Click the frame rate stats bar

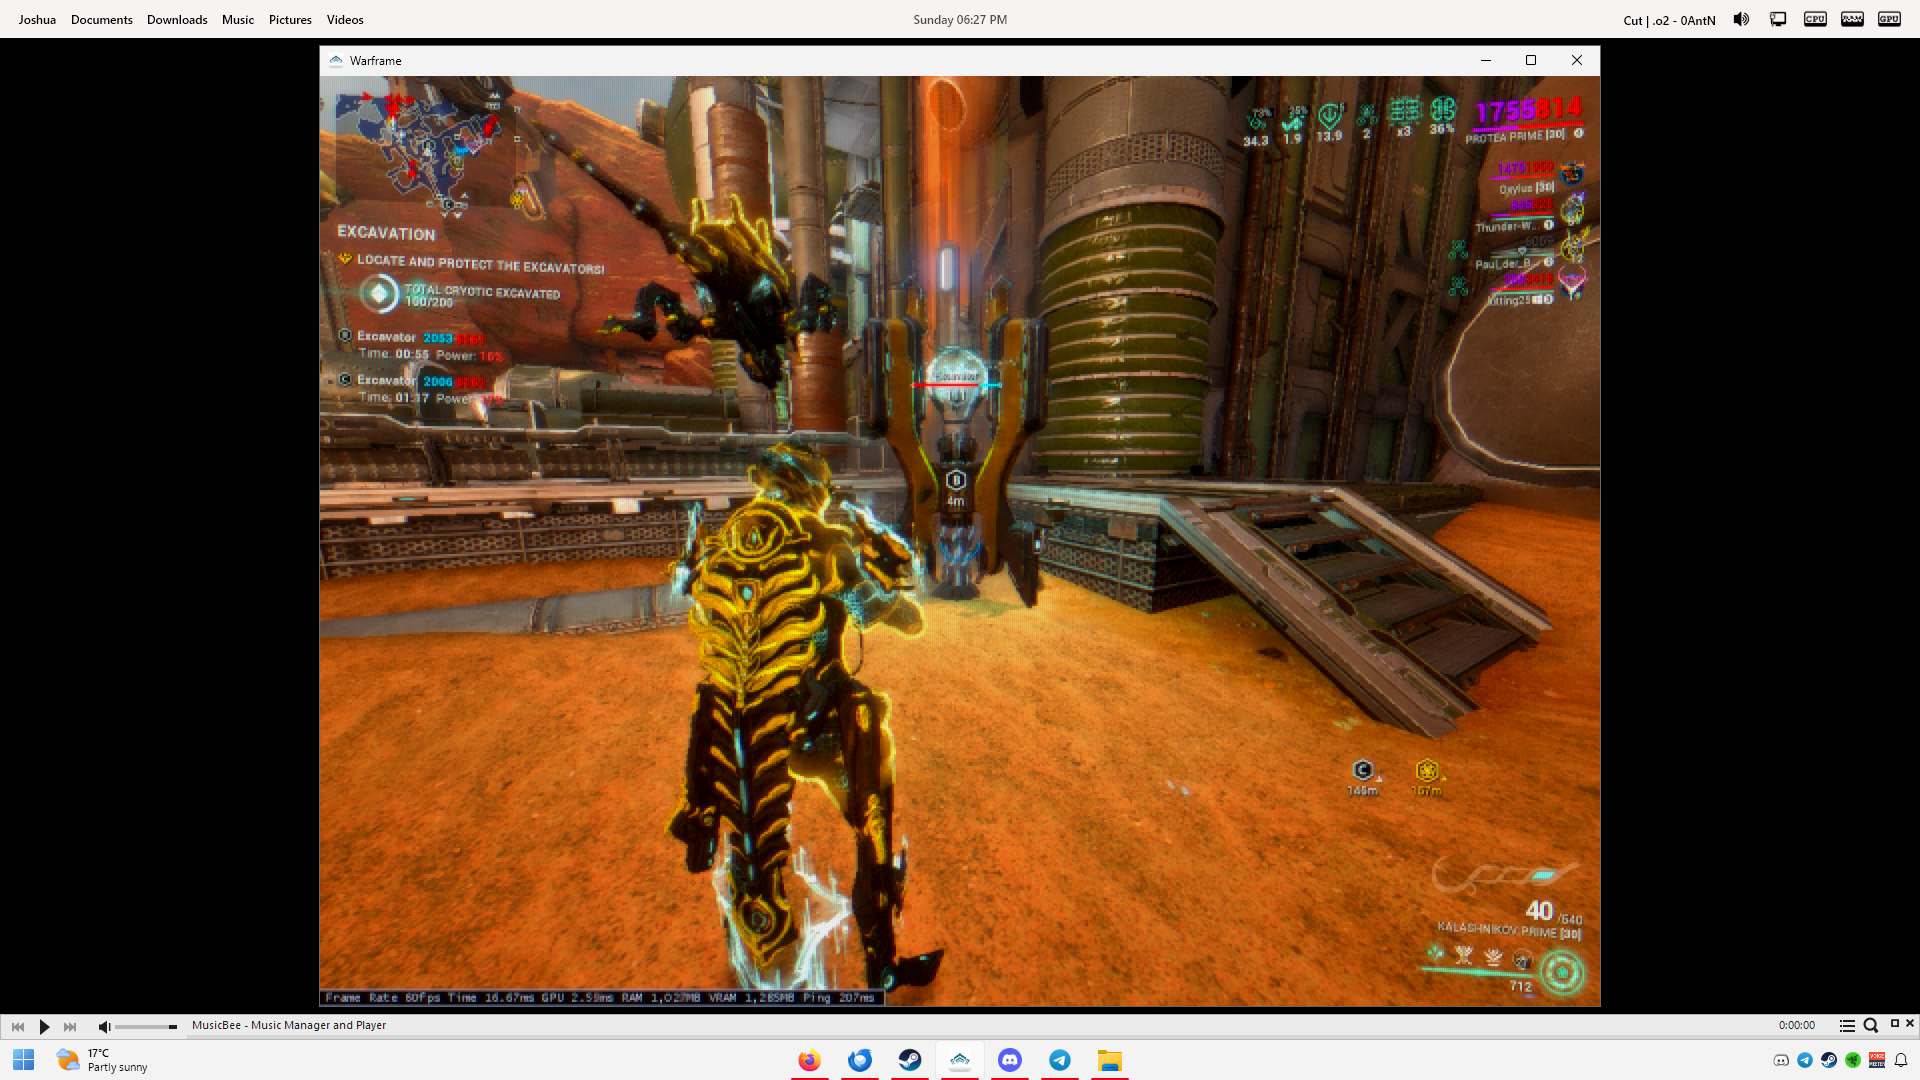coord(601,997)
